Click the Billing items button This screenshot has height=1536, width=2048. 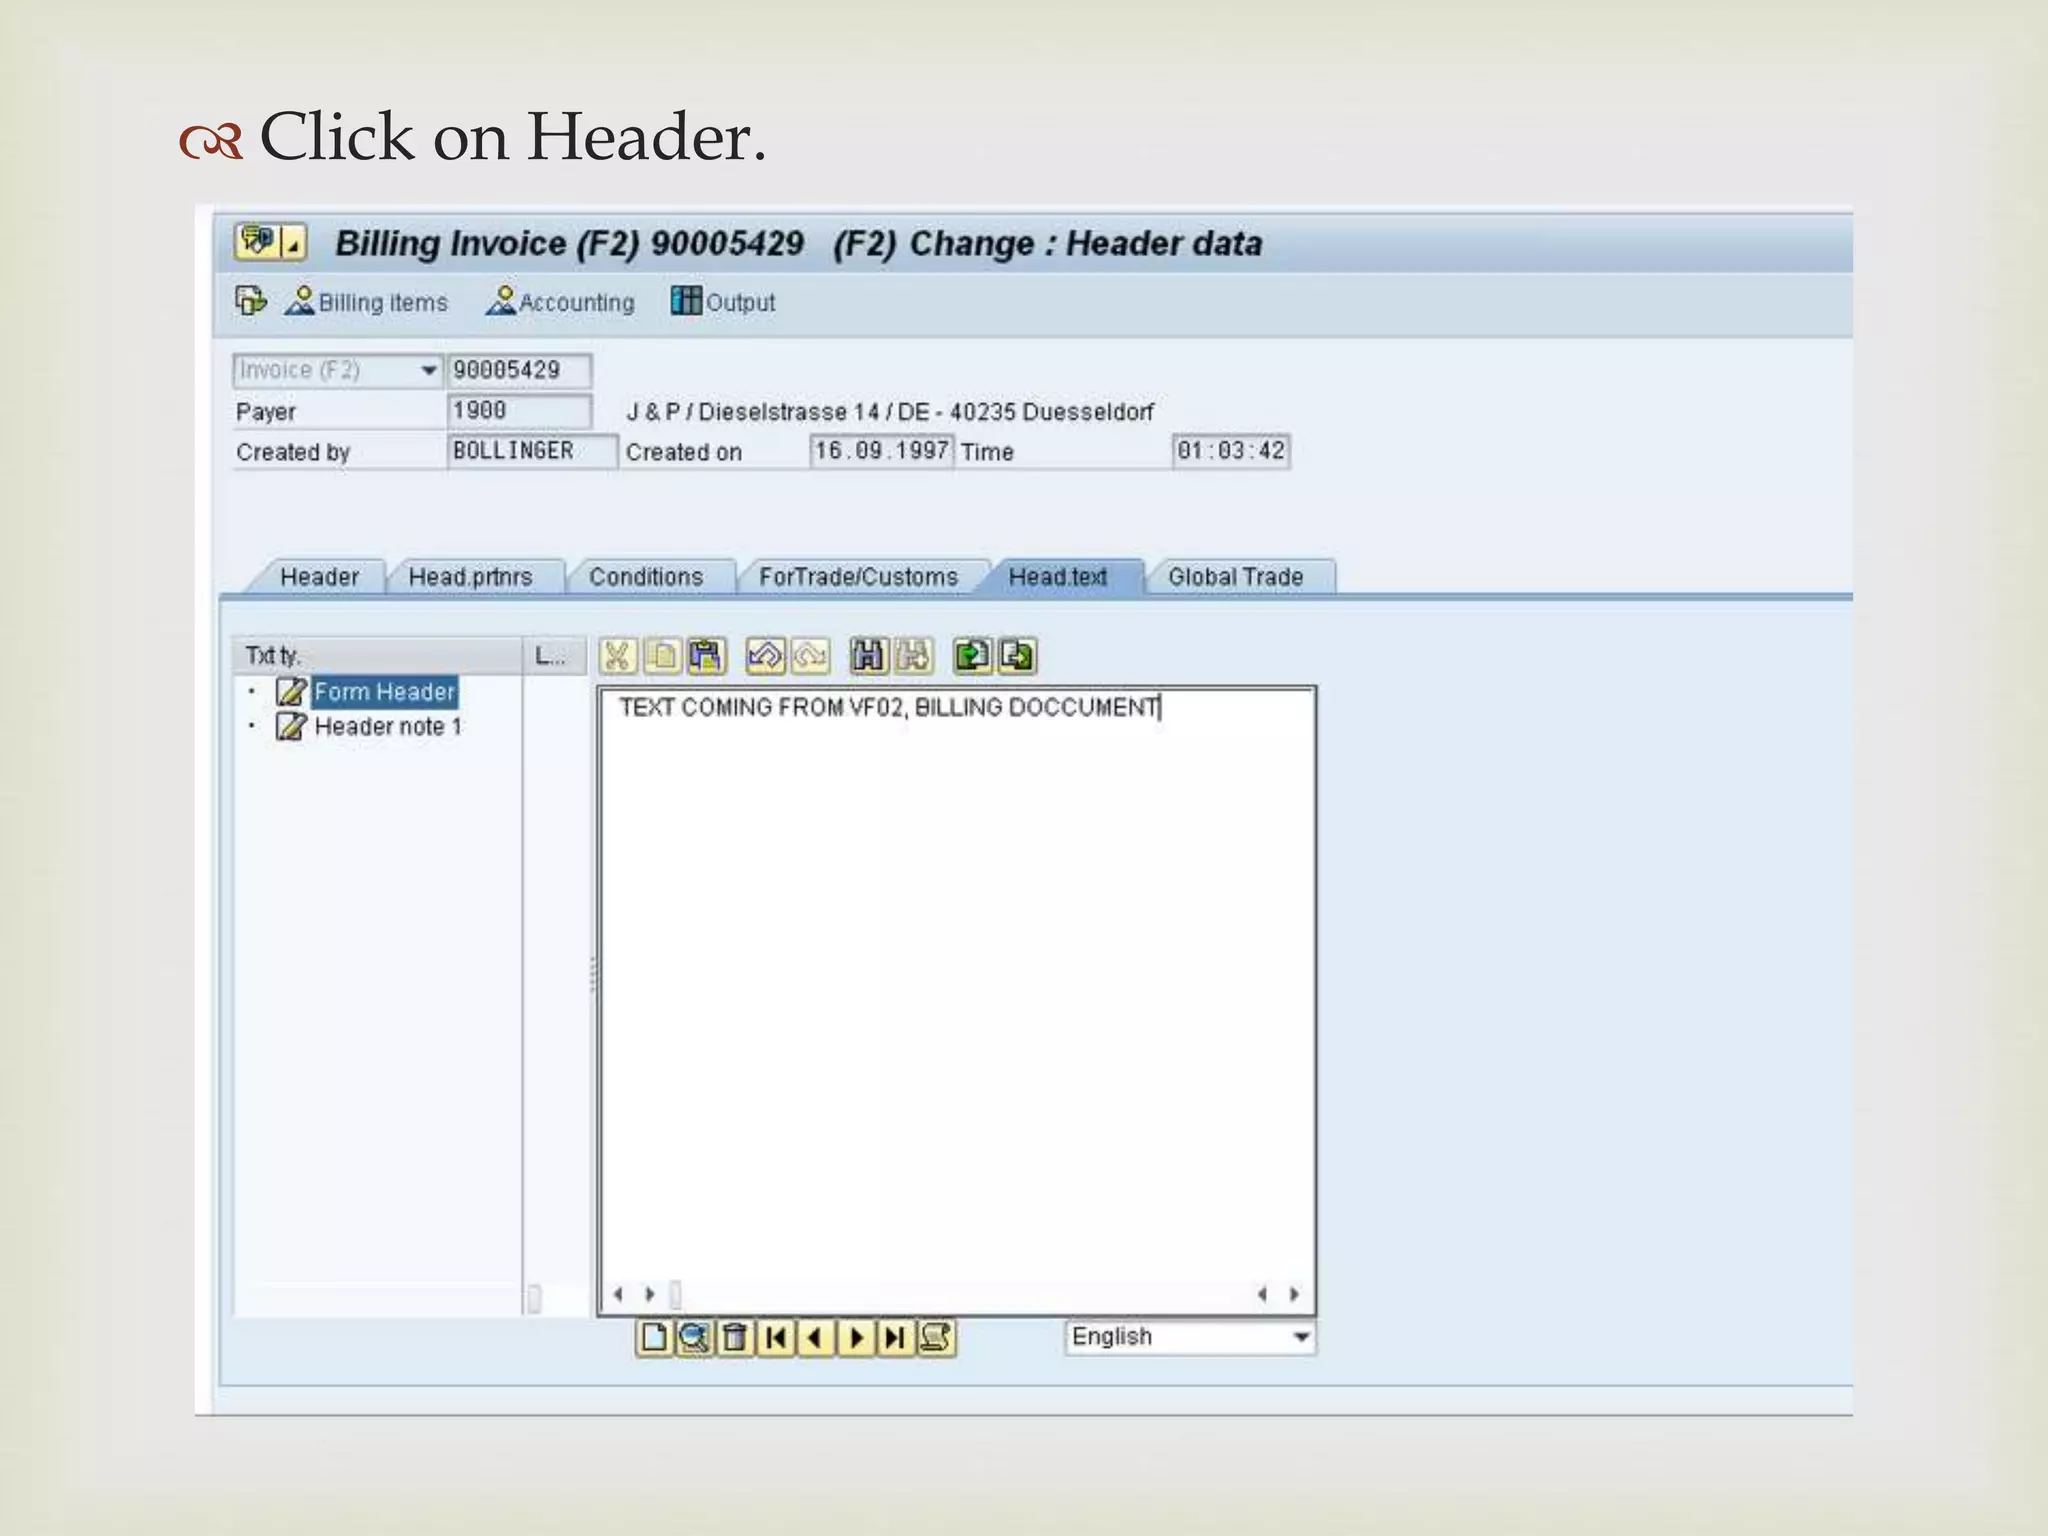point(366,302)
